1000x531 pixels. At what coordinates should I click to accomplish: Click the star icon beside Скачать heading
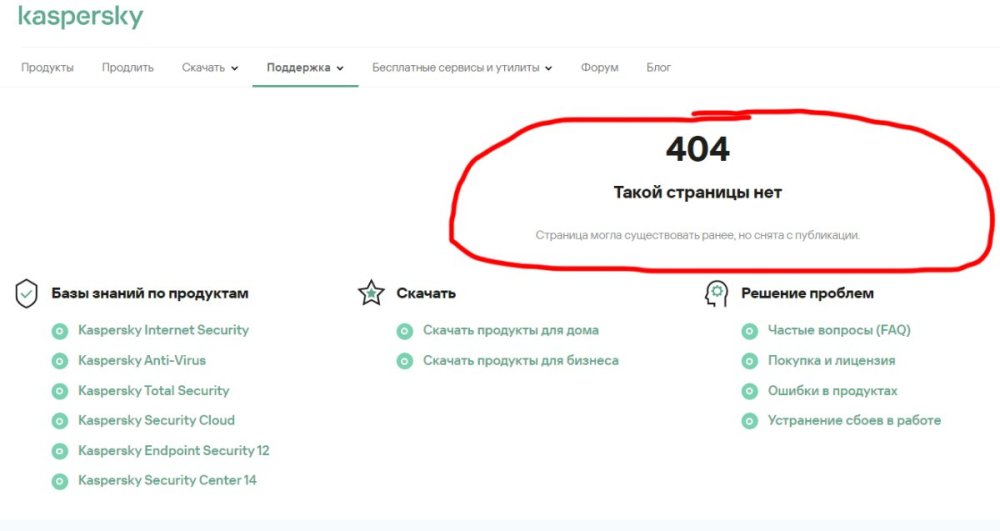[x=371, y=293]
